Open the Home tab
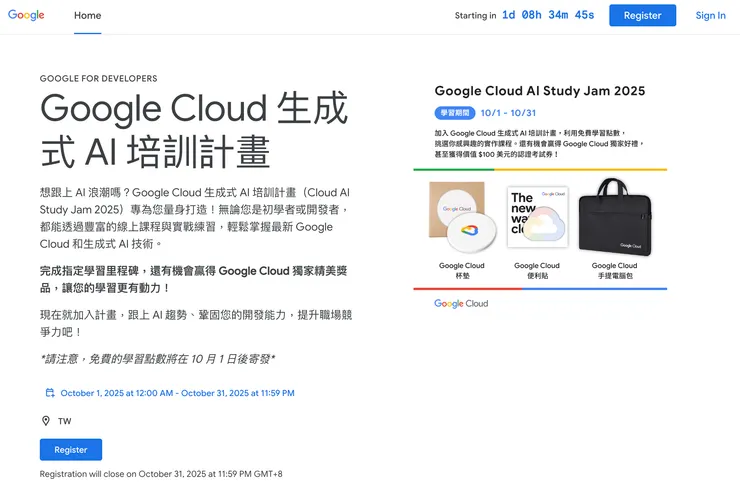The image size is (740, 499). [x=87, y=16]
